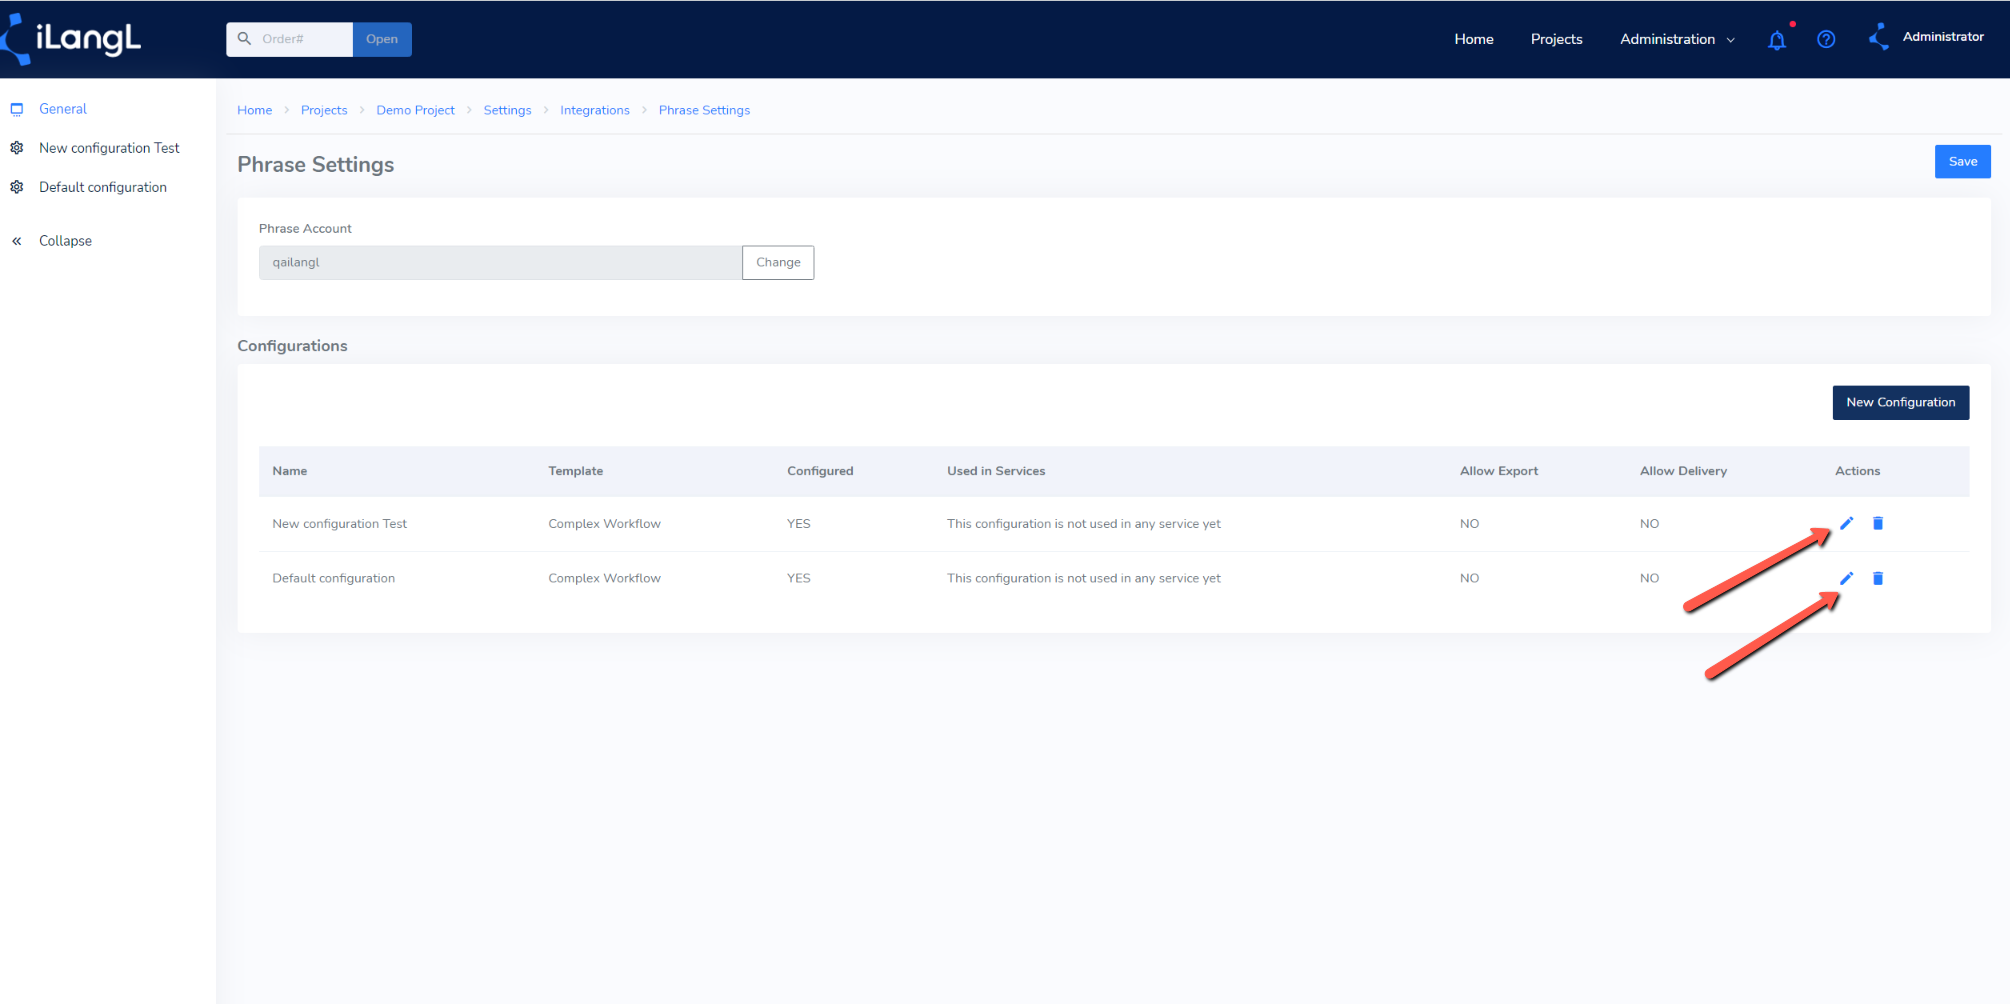Click Template column header
Viewport: 2010px width, 1004px height.
(x=576, y=471)
